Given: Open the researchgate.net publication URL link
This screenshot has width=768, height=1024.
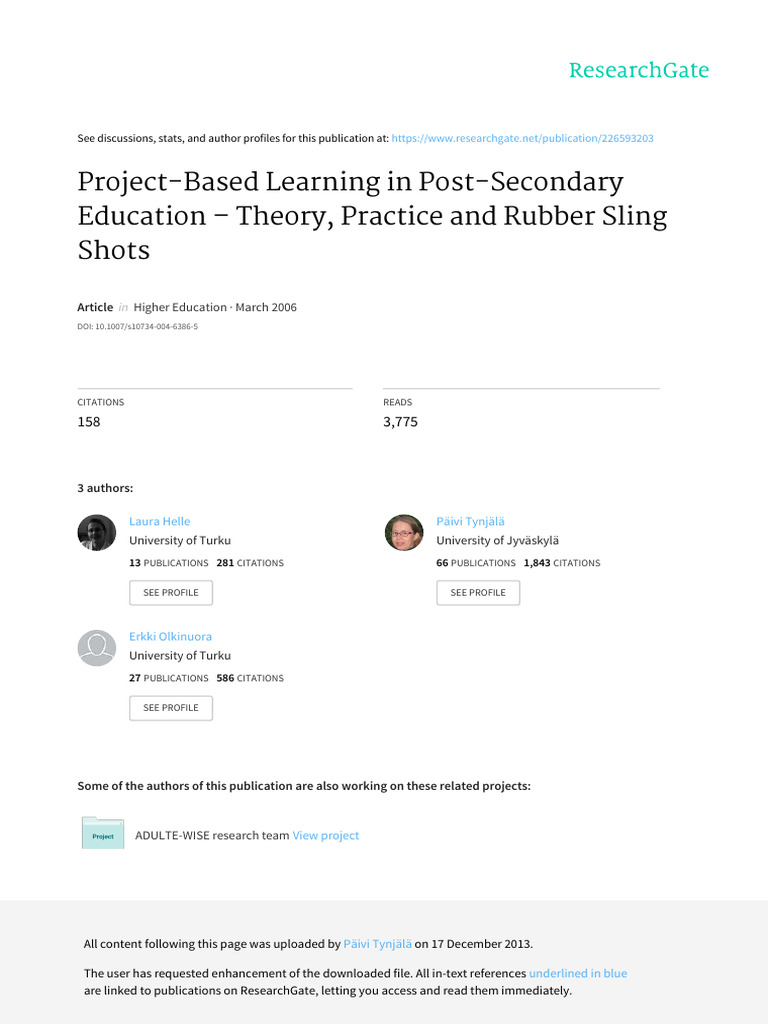Looking at the screenshot, I should [x=523, y=138].
